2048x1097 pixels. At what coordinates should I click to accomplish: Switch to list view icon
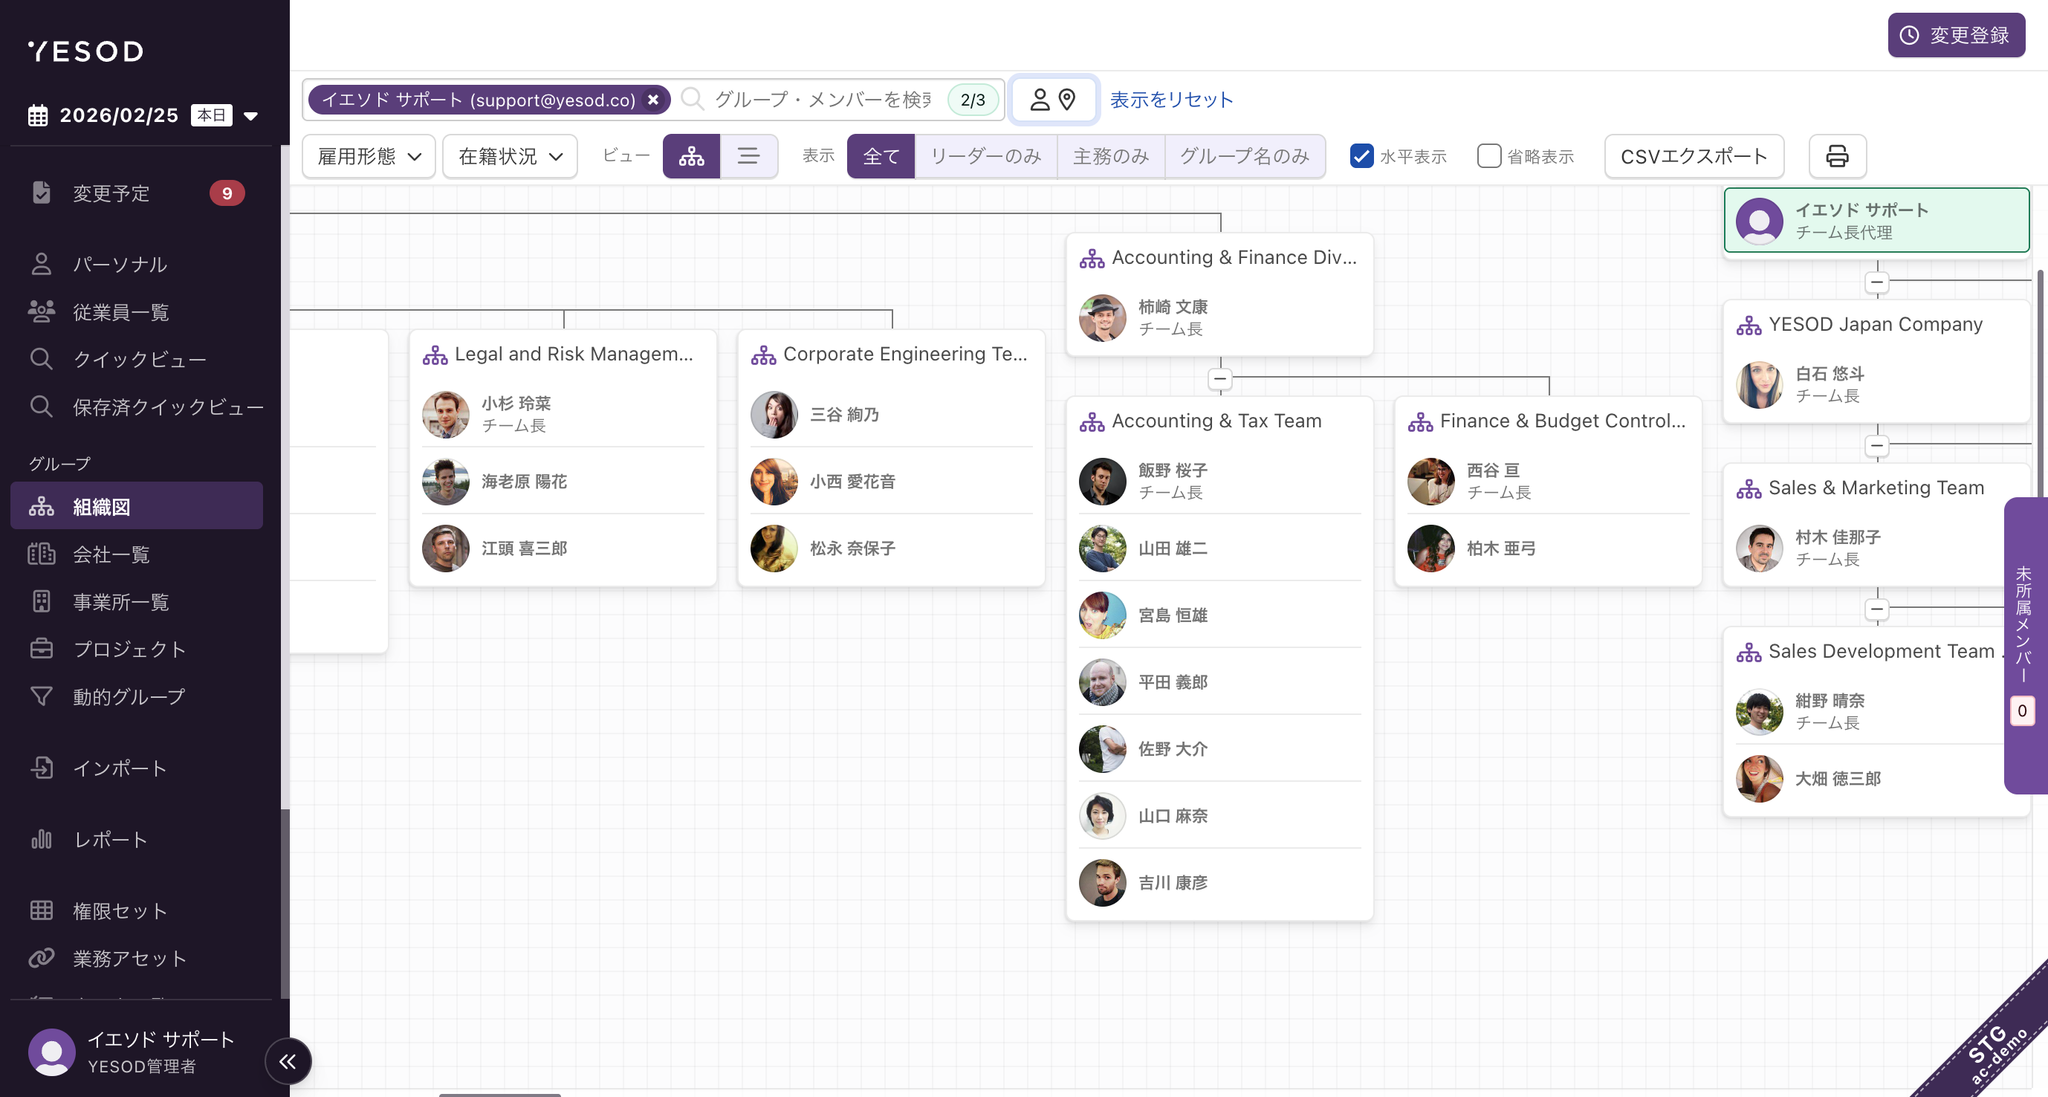(x=748, y=156)
